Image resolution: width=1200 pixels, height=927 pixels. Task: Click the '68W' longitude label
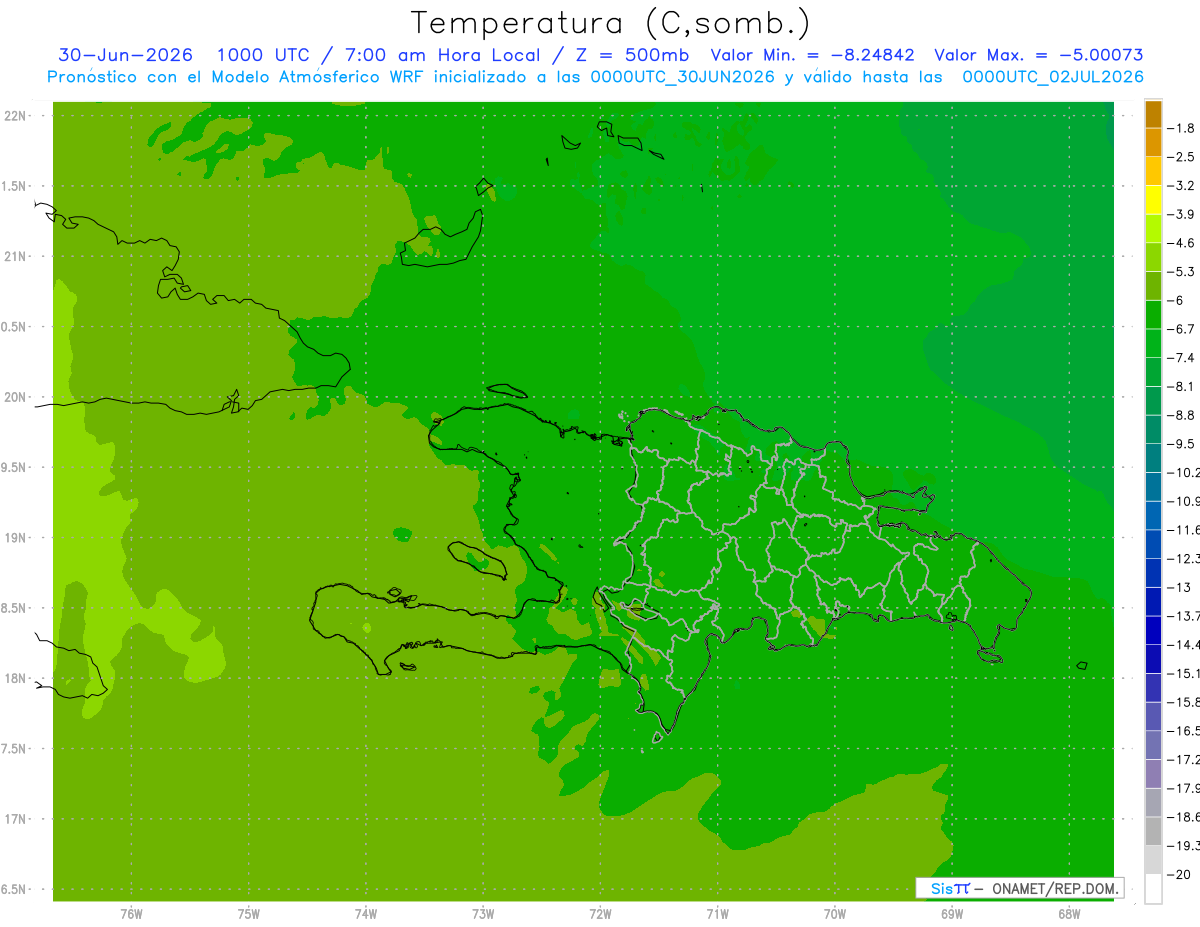coord(1068,913)
